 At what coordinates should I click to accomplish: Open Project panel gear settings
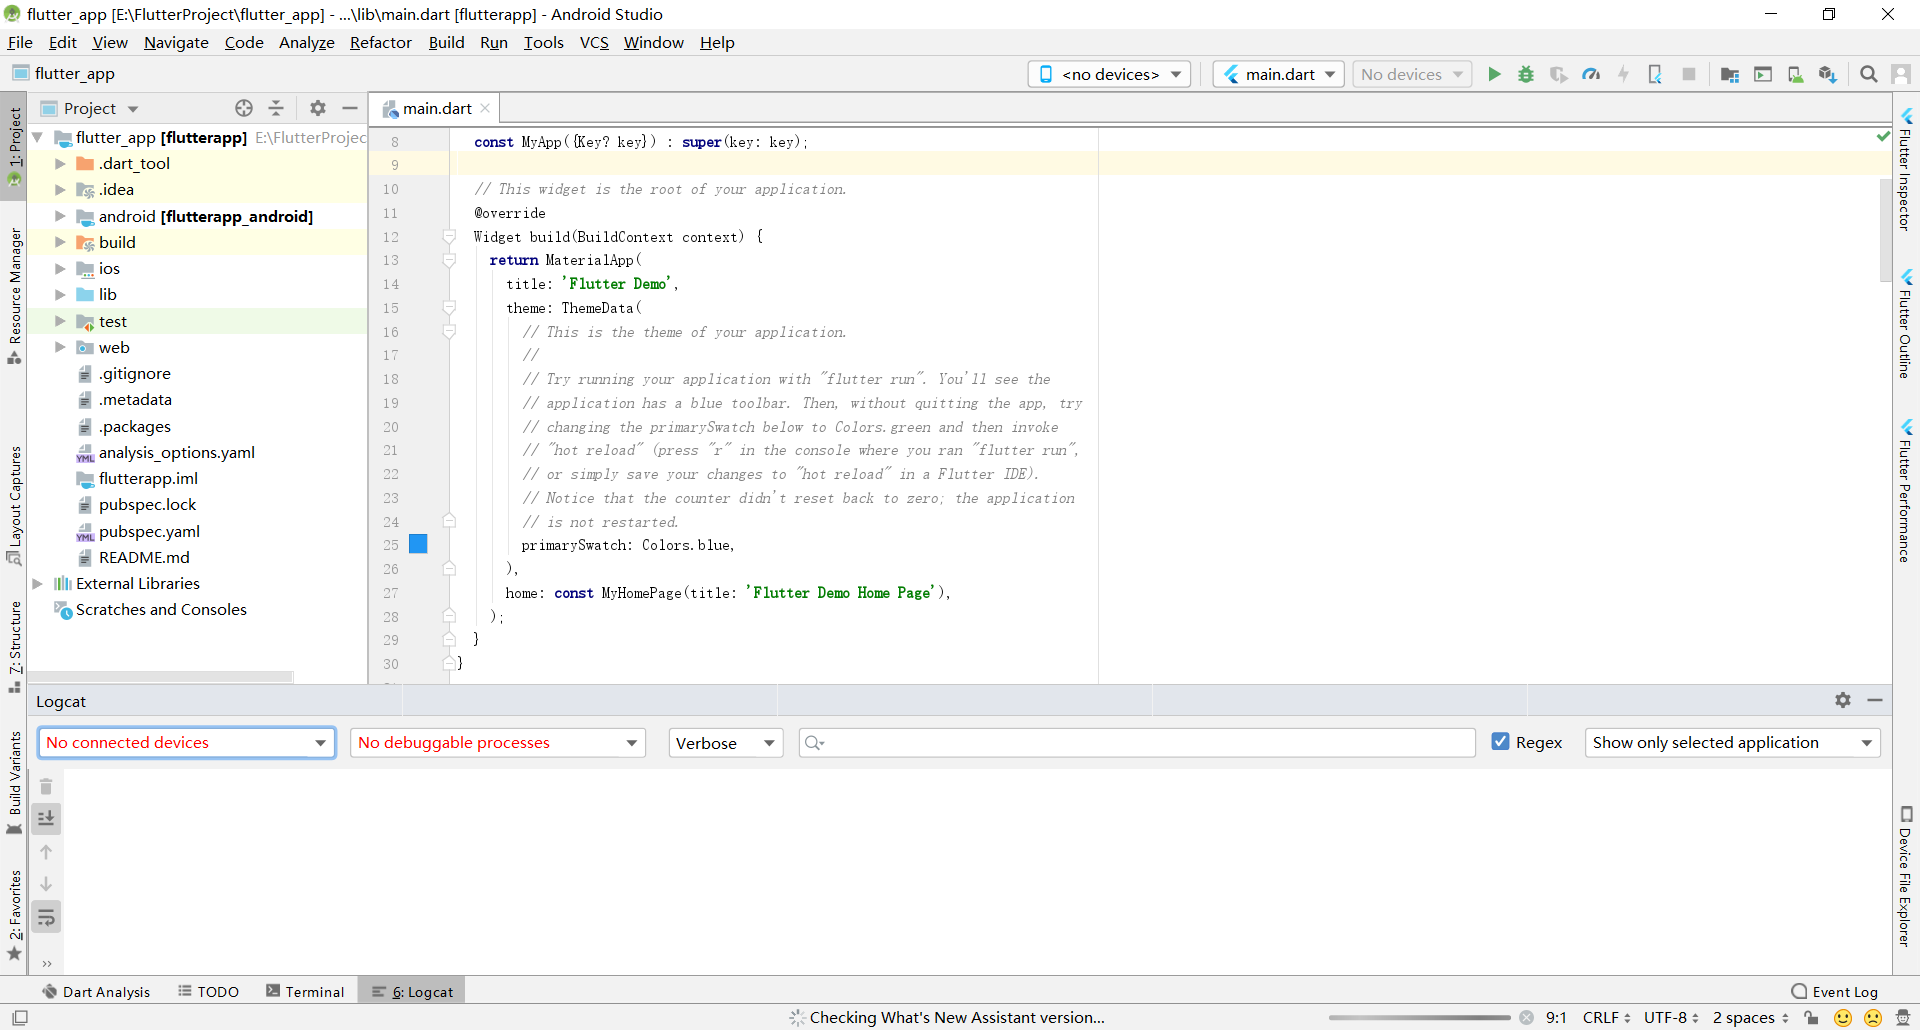[x=318, y=108]
